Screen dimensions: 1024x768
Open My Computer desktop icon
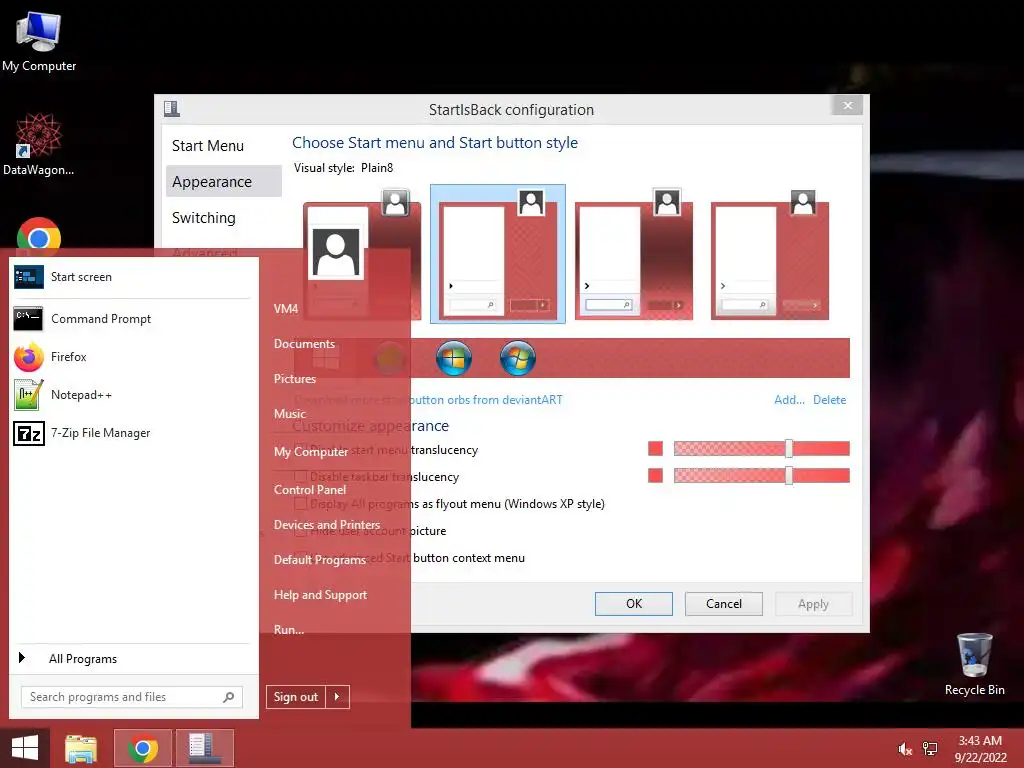[x=39, y=41]
